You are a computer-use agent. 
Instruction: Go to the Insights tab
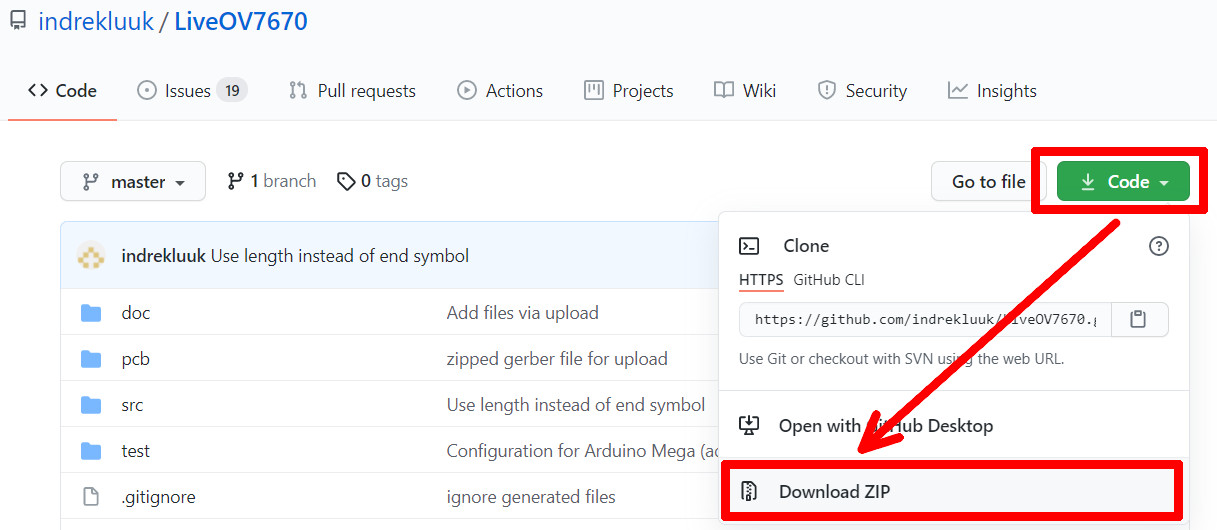click(x=992, y=91)
